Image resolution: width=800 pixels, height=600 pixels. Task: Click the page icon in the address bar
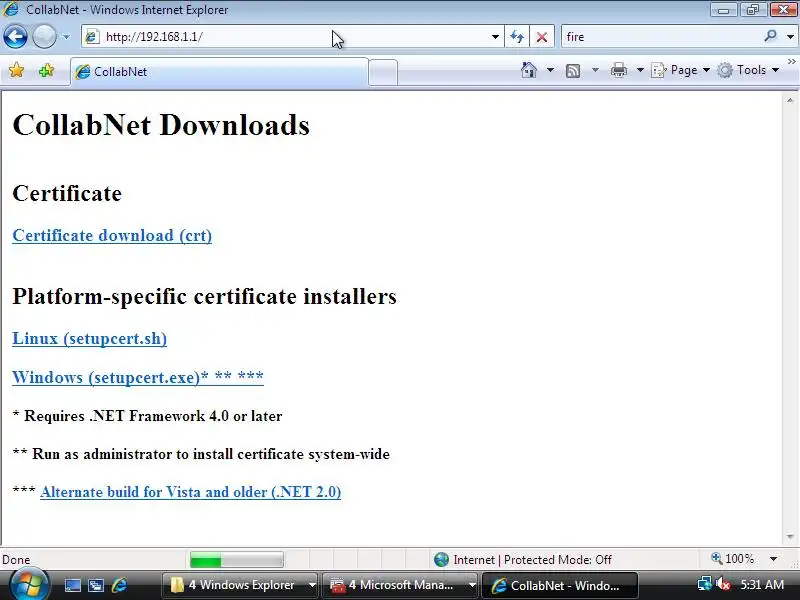tap(92, 37)
